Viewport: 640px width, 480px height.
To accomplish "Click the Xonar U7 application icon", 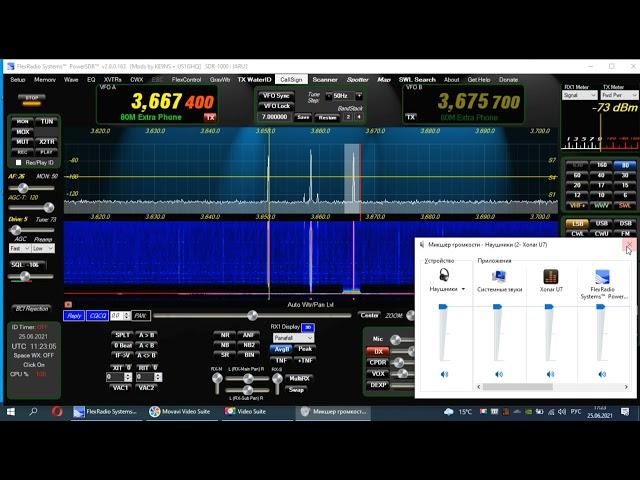I will point(551,276).
